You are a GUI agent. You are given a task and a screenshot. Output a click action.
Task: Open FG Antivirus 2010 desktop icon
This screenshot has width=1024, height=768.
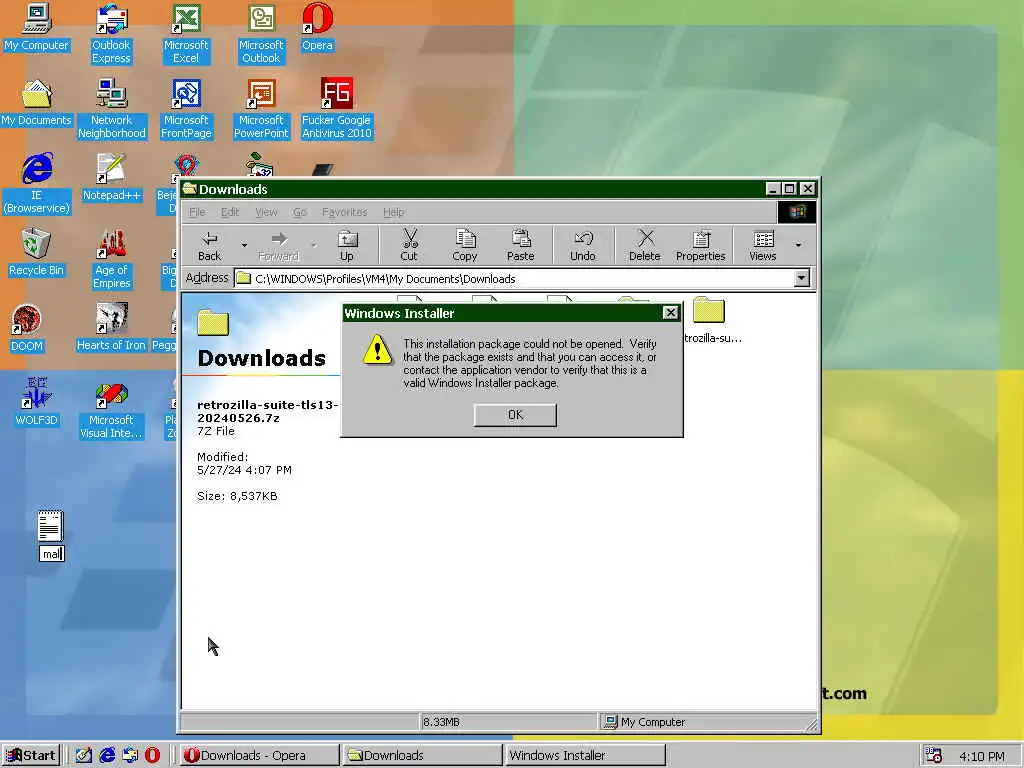click(336, 109)
